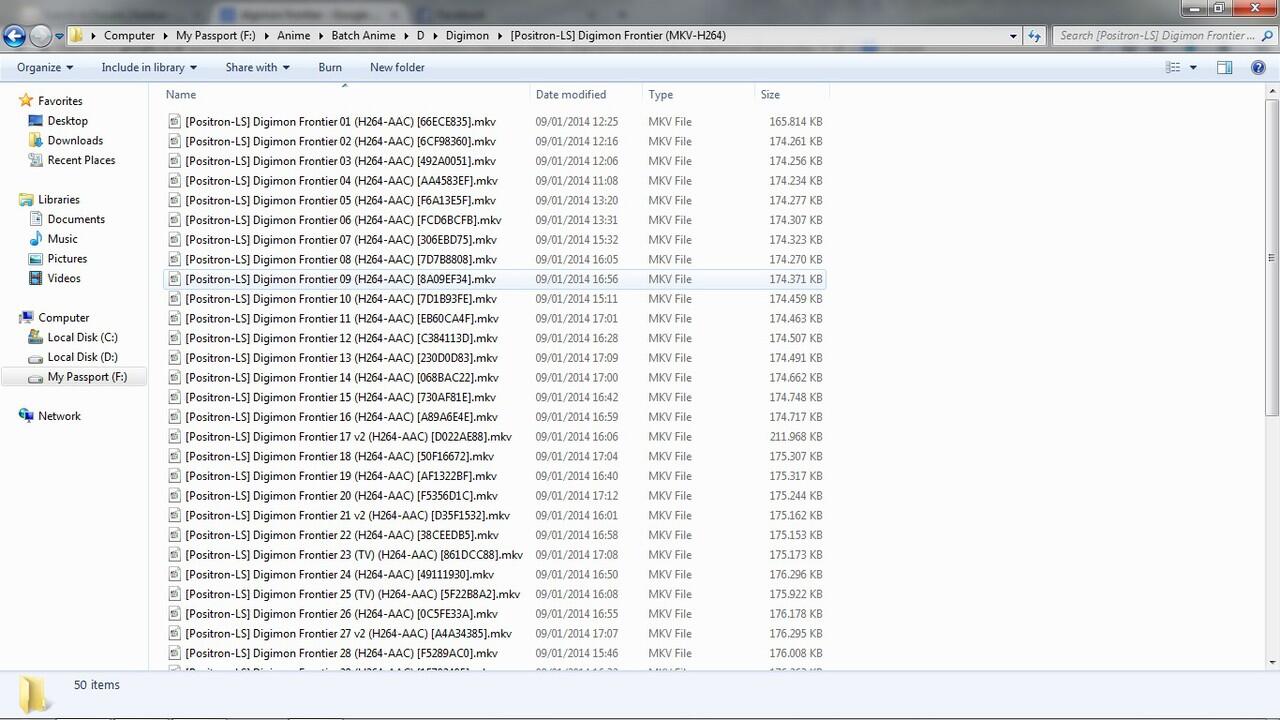Go forward using the Forward arrow button
Screen dimensions: 1280x720
[x=40, y=36]
